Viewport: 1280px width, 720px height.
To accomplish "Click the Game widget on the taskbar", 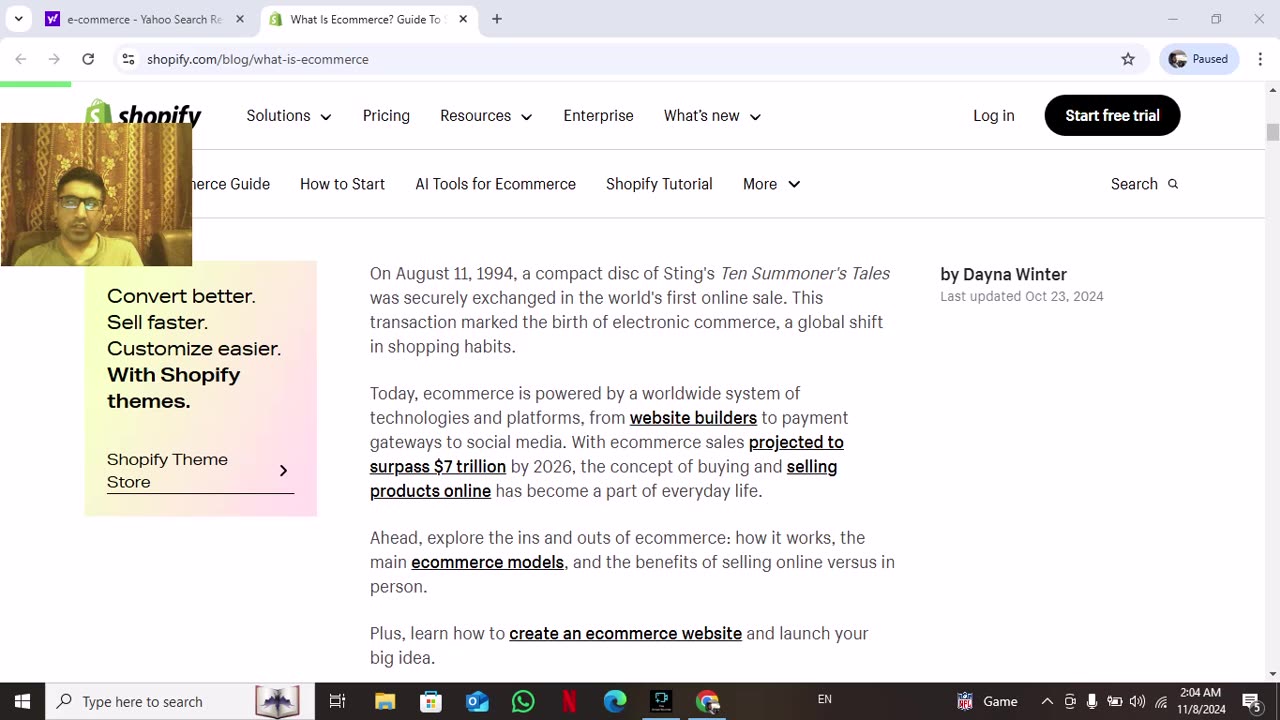I will [987, 701].
